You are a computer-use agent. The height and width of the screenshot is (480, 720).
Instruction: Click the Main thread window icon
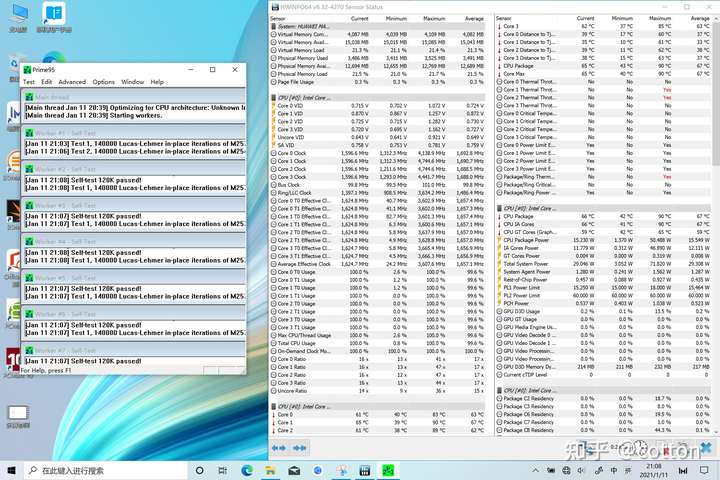coord(29,97)
